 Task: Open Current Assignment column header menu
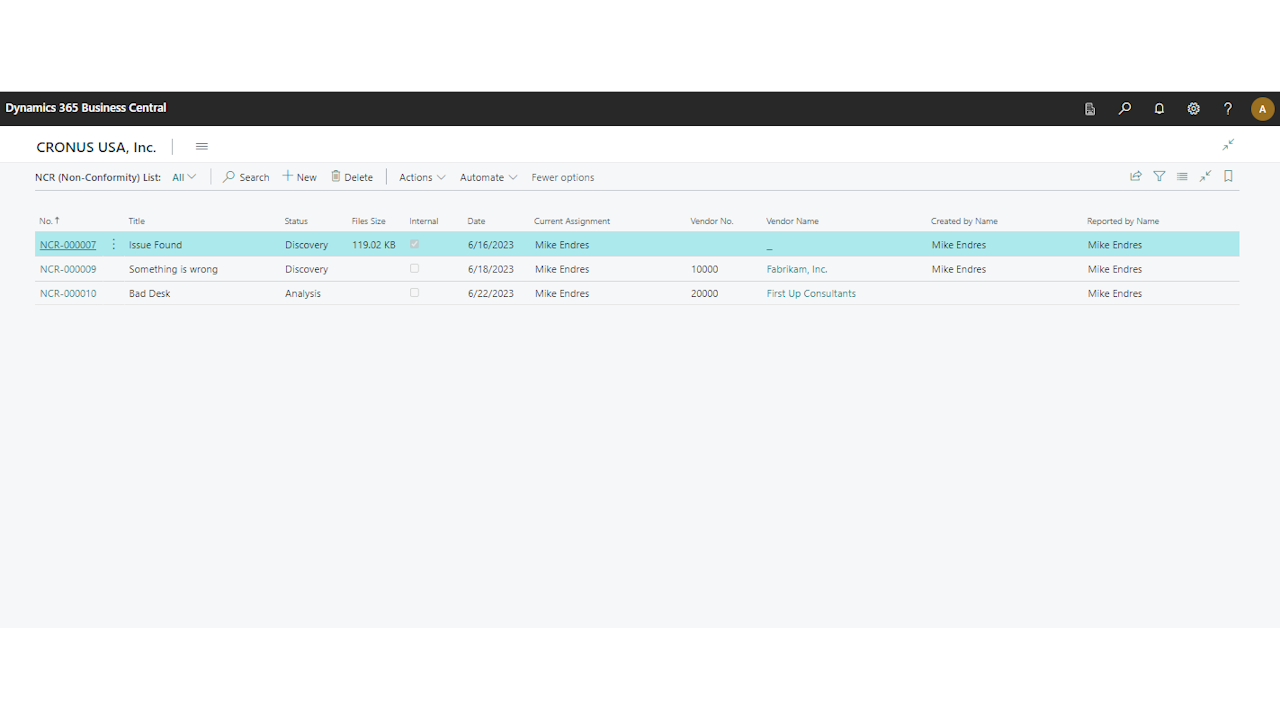click(x=572, y=221)
